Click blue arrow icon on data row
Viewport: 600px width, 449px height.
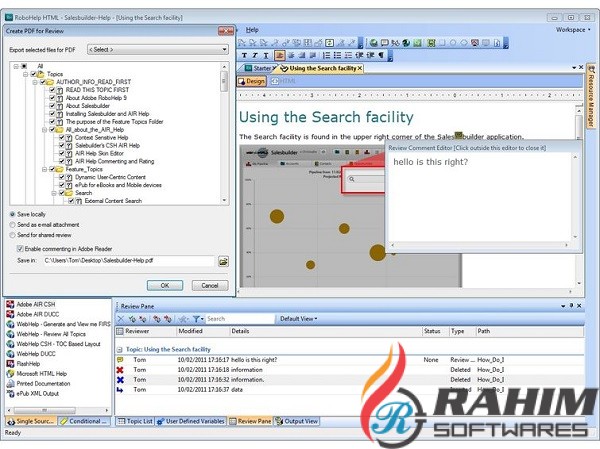pyautogui.click(x=120, y=390)
